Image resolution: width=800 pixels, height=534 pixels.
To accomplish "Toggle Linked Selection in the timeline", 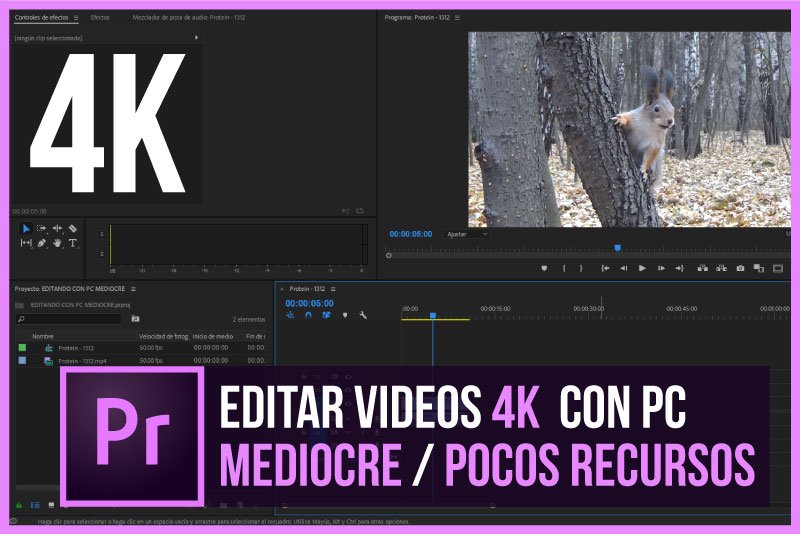I will coord(327,315).
